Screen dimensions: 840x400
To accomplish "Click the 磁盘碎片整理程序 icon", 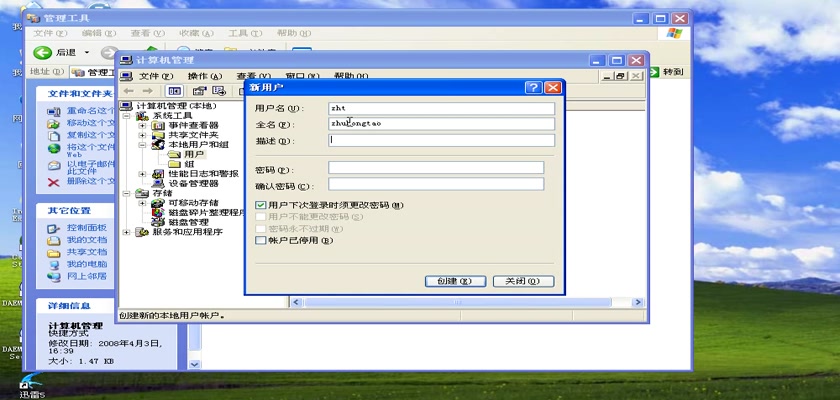I will pyautogui.click(x=158, y=213).
